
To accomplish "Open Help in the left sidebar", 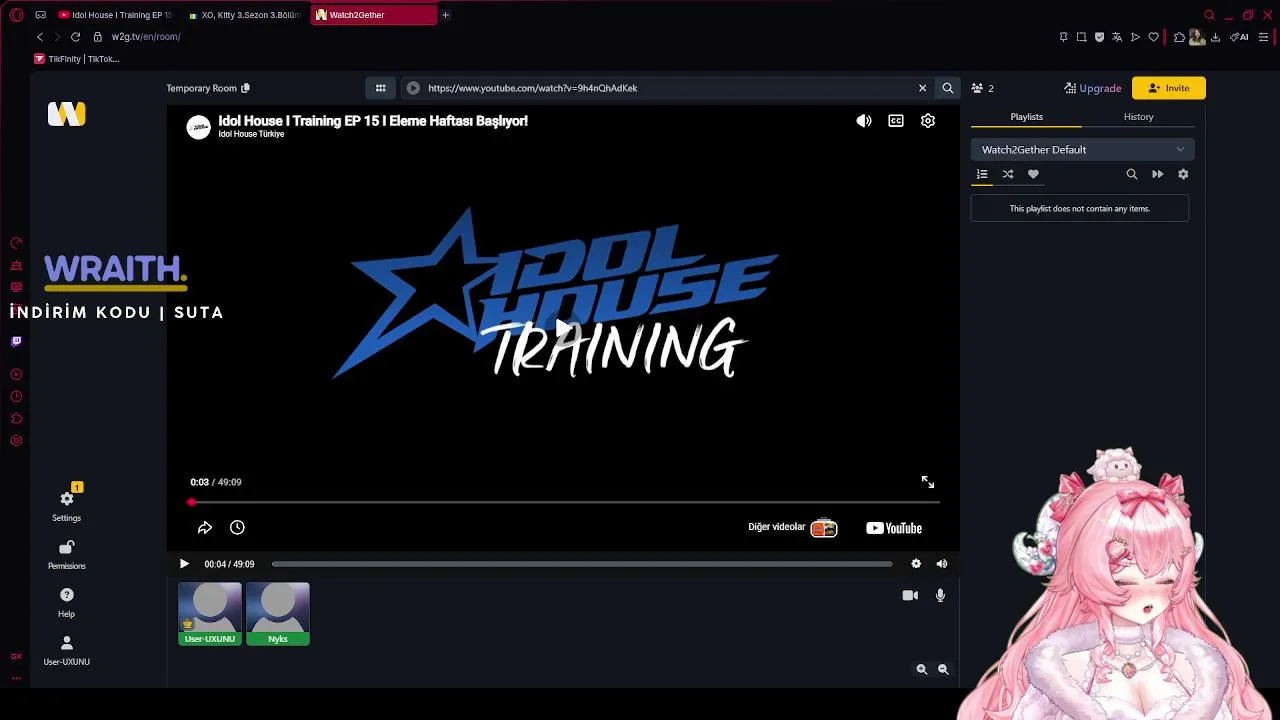I will [67, 602].
